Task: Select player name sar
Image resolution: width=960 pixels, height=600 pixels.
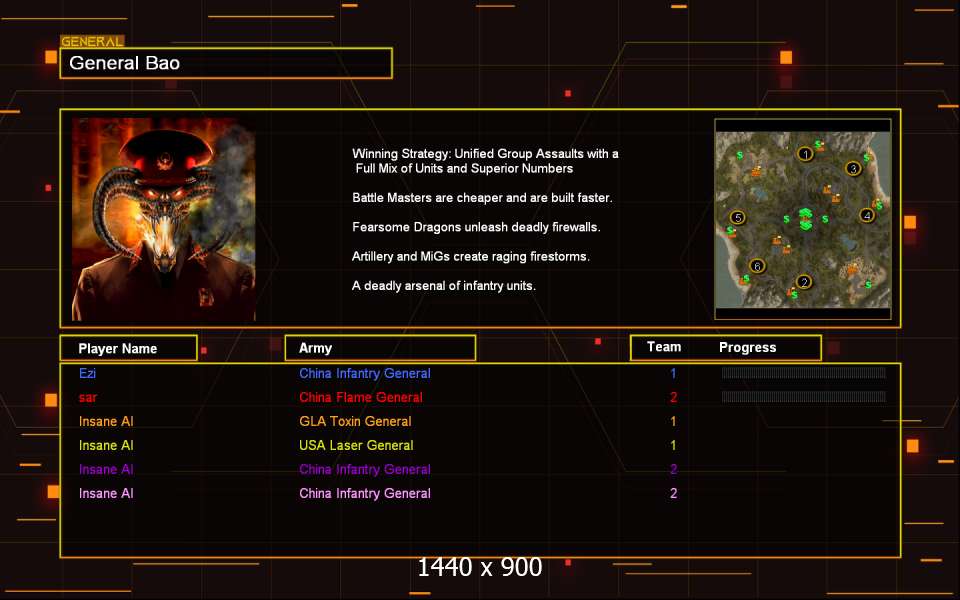Action: pyautogui.click(x=88, y=398)
